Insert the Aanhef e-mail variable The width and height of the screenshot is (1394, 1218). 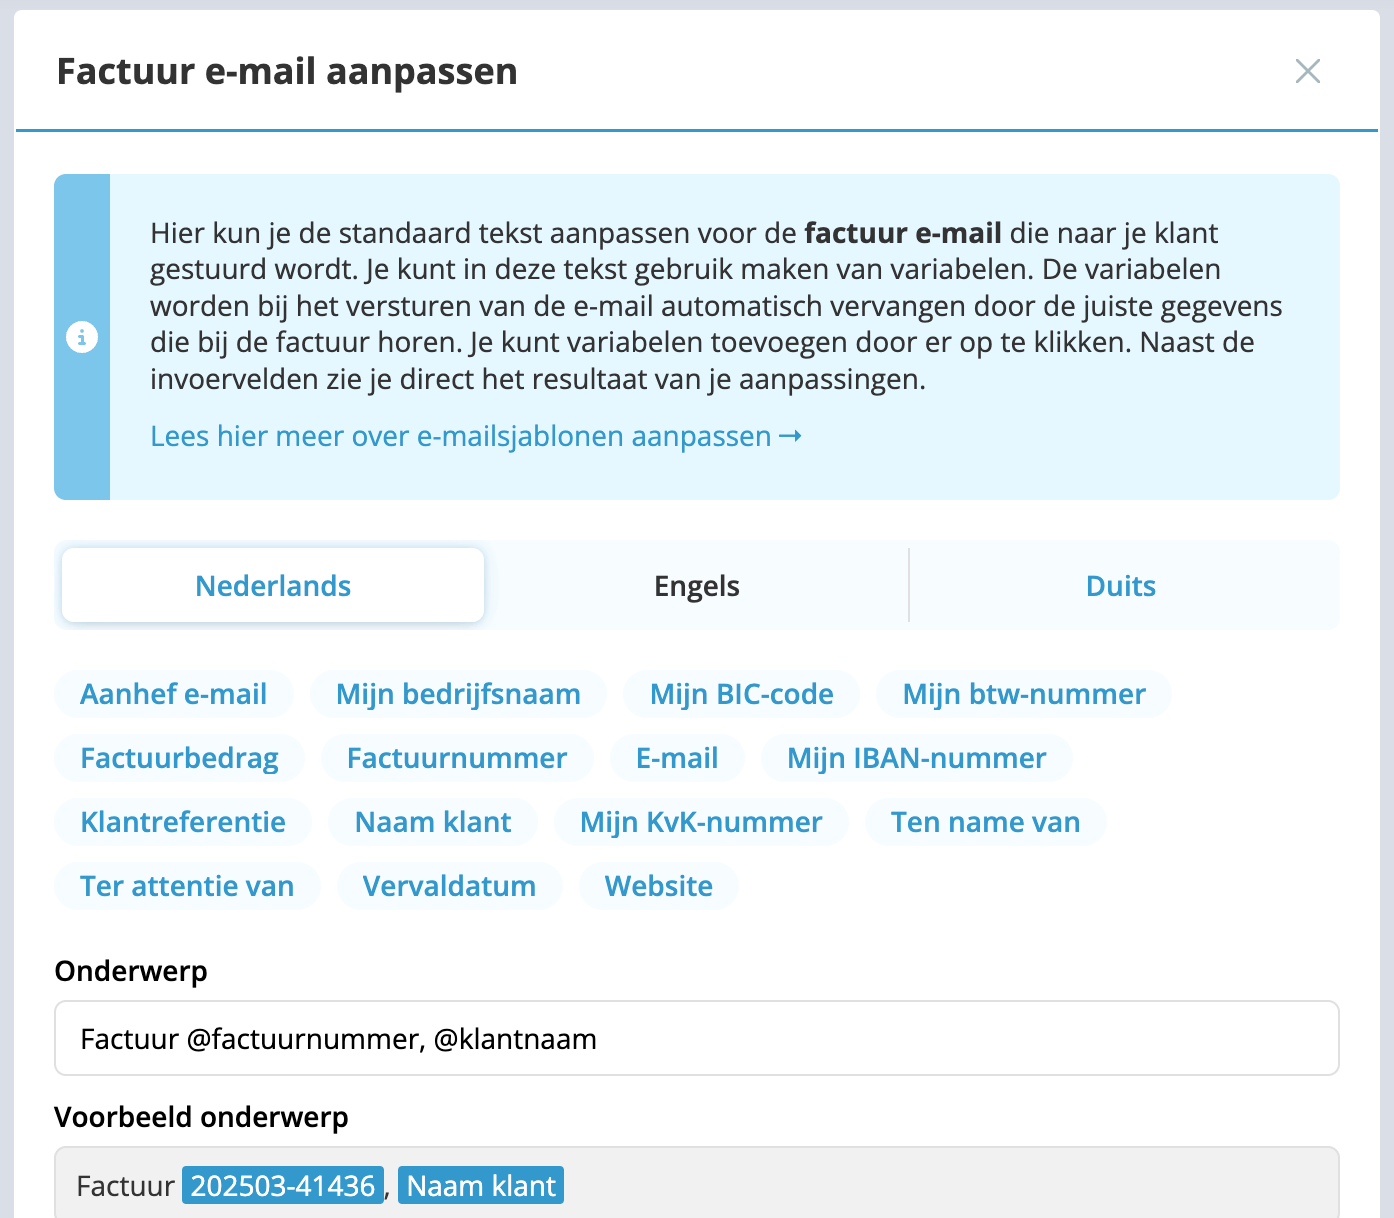pos(173,694)
